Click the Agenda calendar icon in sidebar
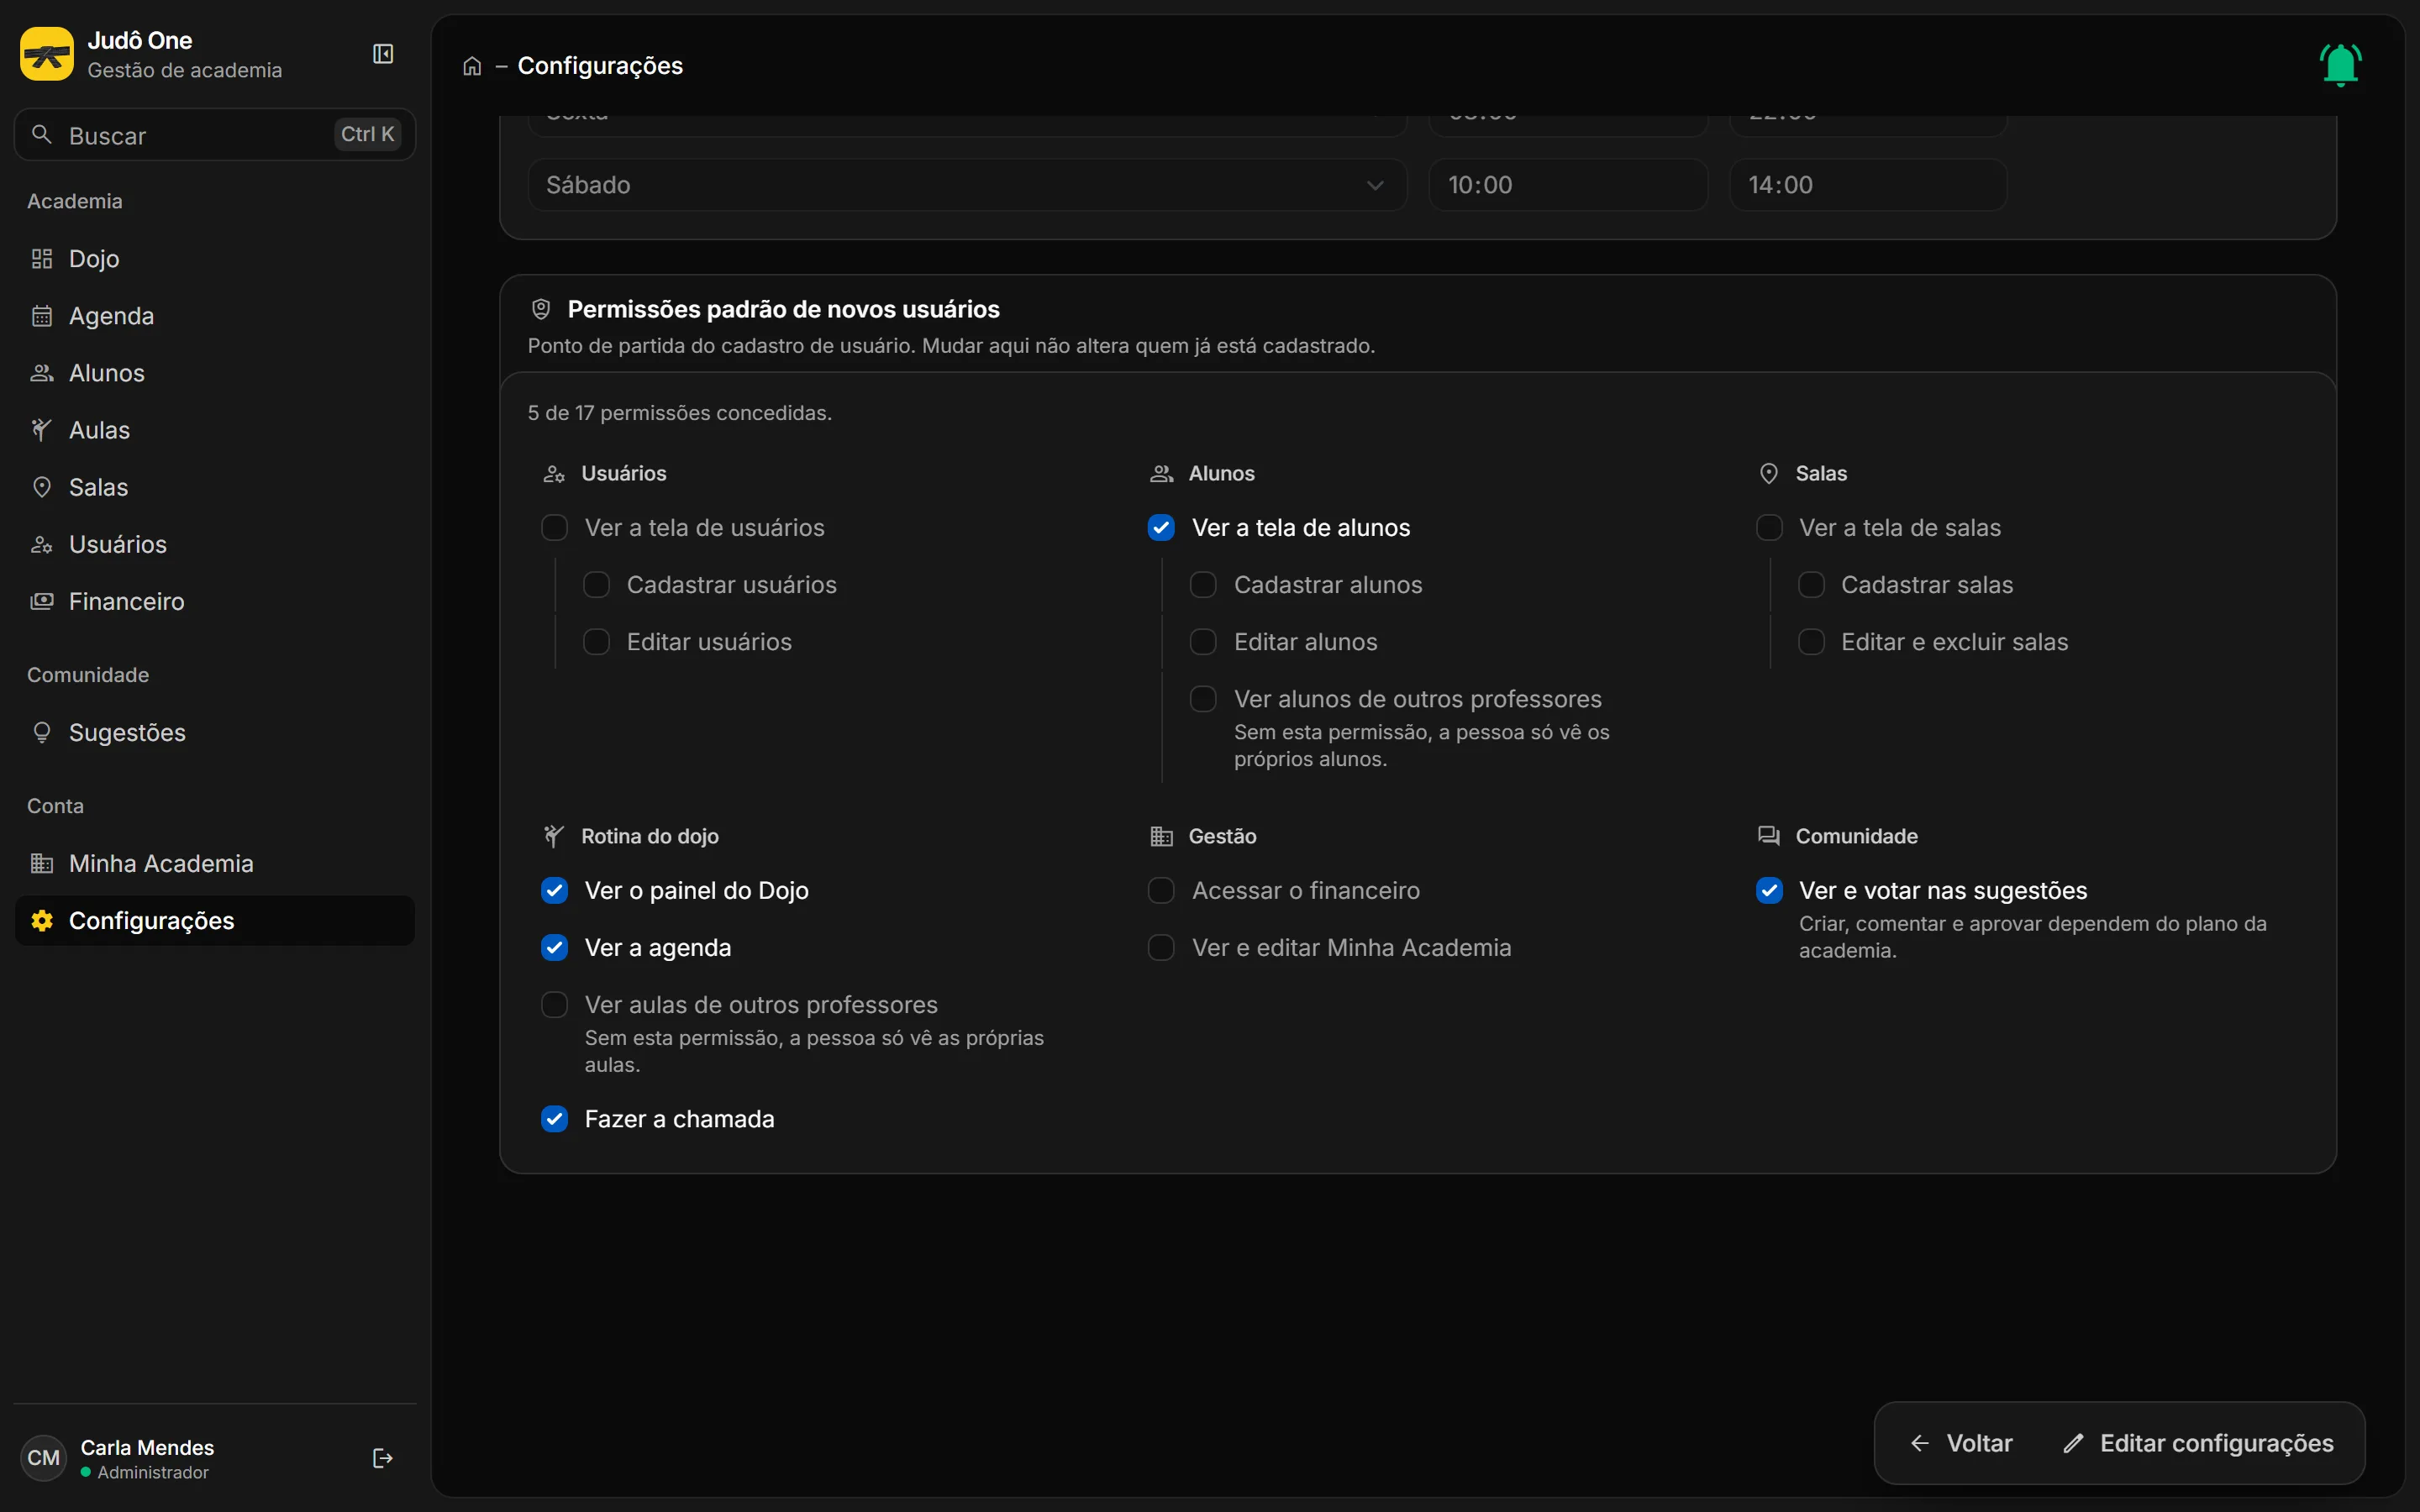The width and height of the screenshot is (2420, 1512). (x=42, y=316)
